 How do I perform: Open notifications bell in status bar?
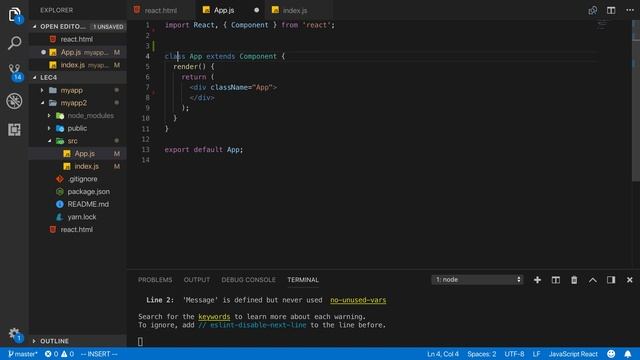[628, 354]
